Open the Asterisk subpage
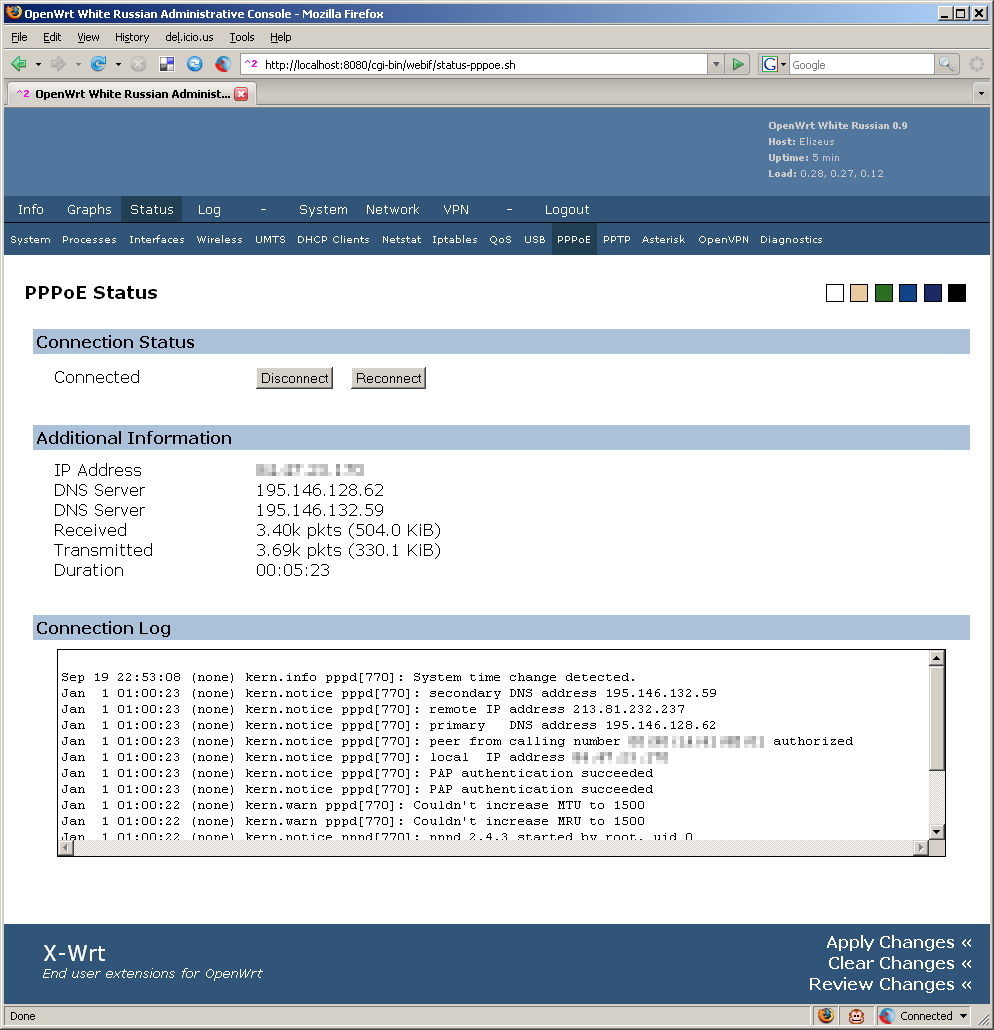Viewport: 994px width, 1030px height. pos(664,240)
